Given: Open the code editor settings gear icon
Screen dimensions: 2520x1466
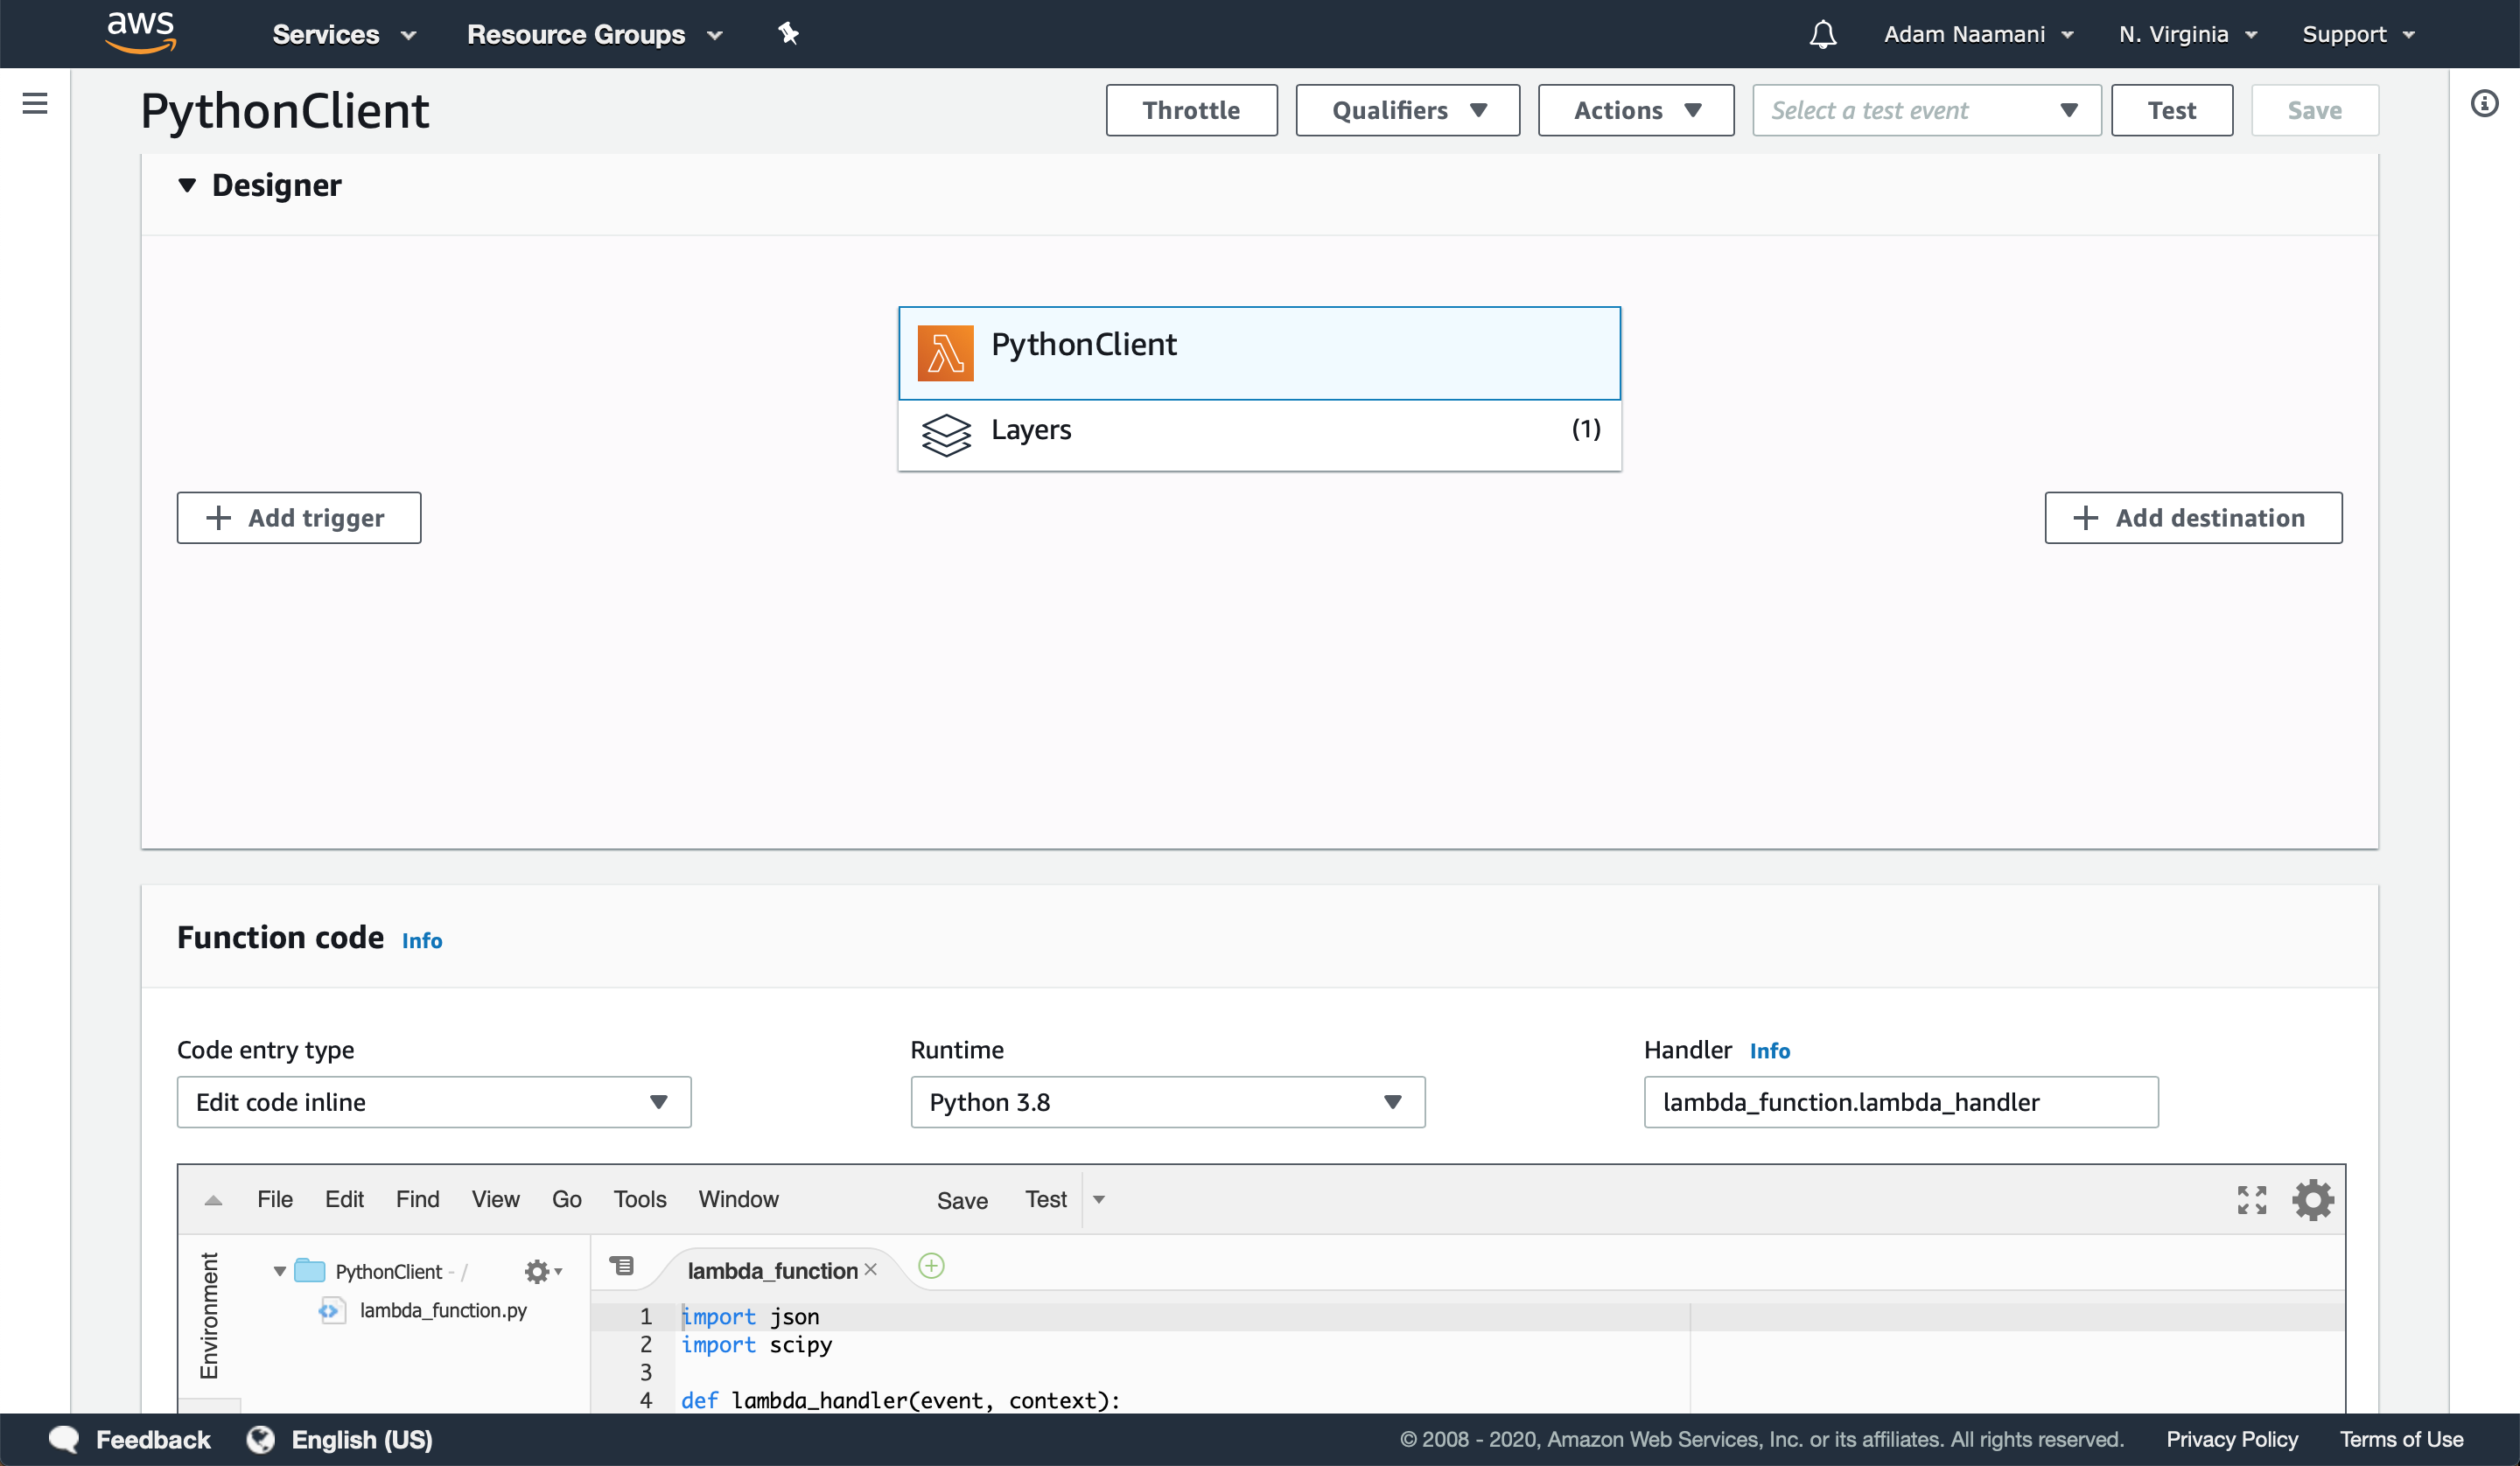Looking at the screenshot, I should pyautogui.click(x=2313, y=1199).
